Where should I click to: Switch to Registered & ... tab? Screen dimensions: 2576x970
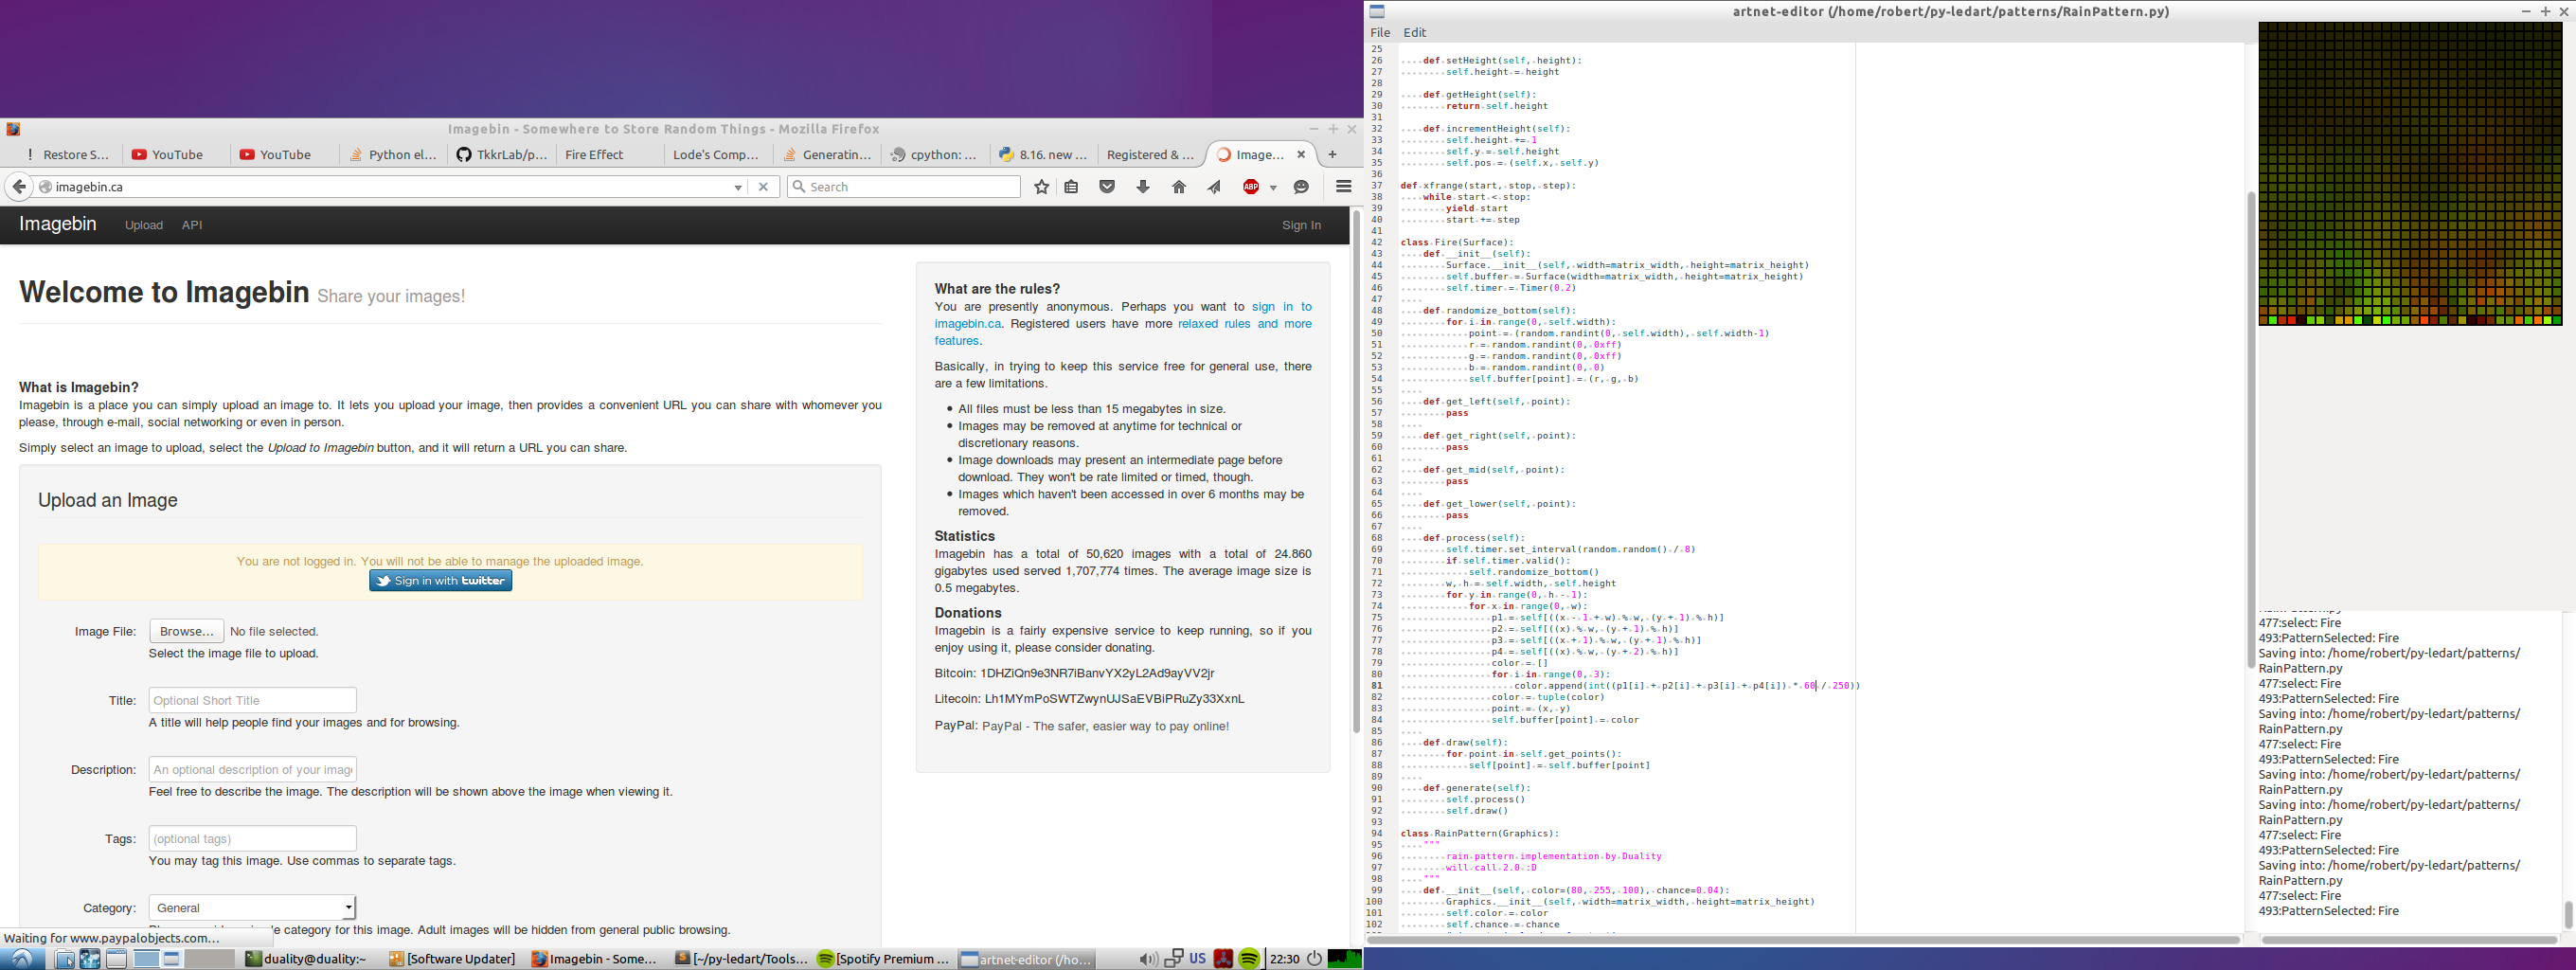point(1150,155)
